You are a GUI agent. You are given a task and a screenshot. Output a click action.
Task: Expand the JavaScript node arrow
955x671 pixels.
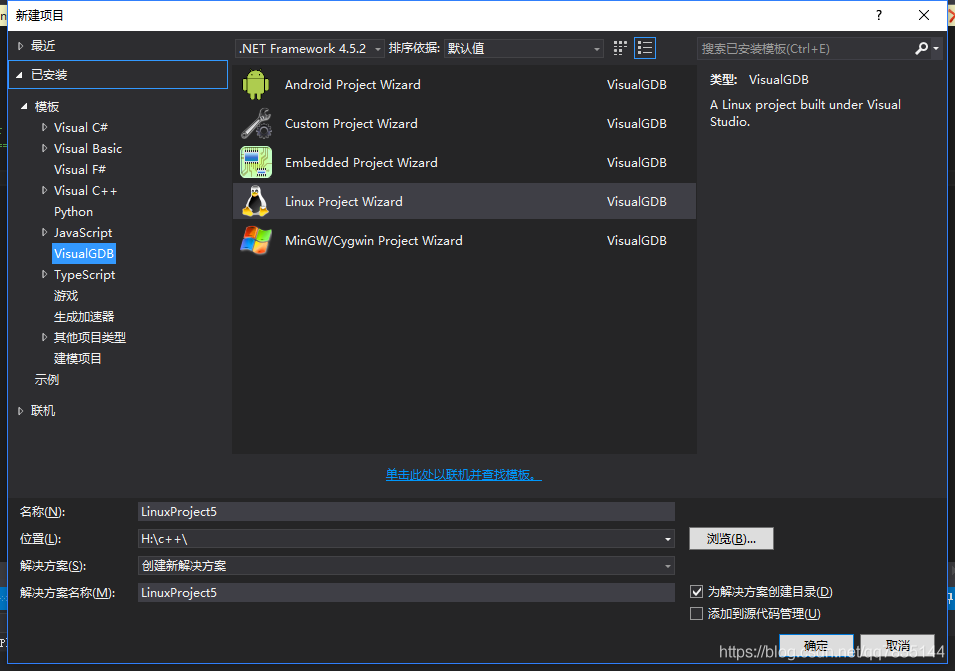(x=44, y=233)
